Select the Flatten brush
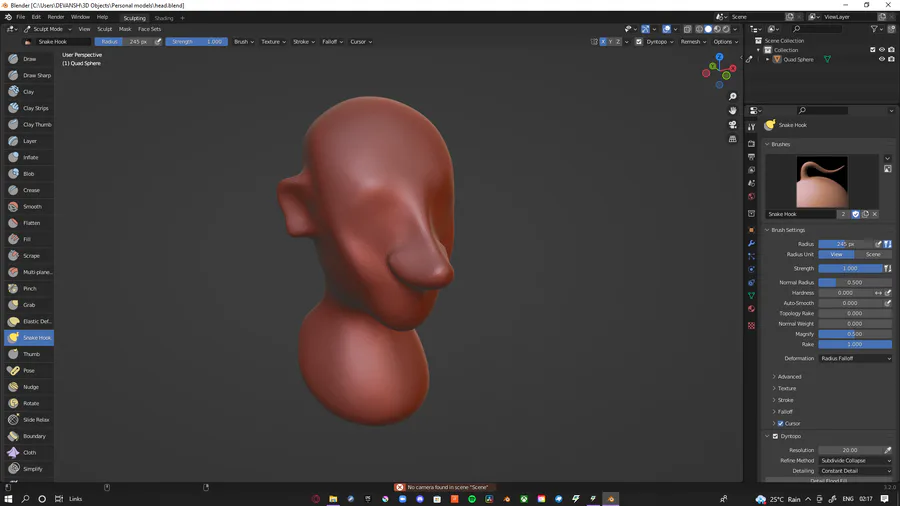900x506 pixels. click(29, 223)
